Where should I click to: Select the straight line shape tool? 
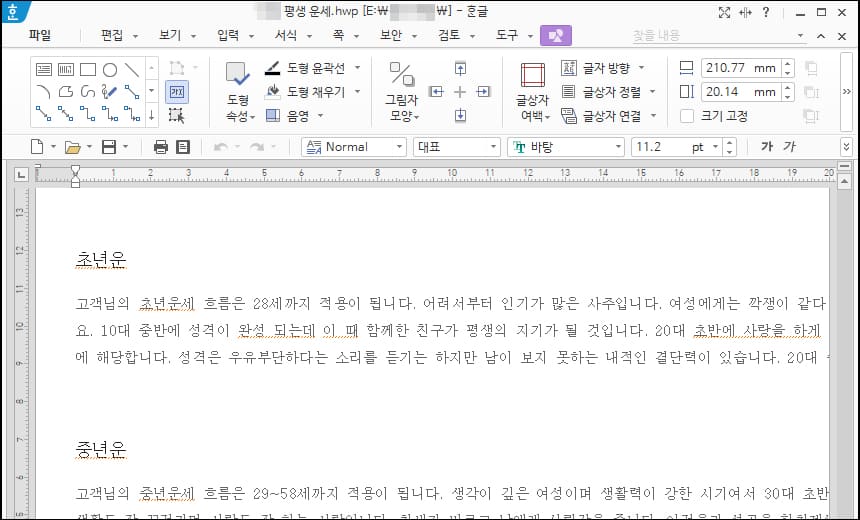click(x=132, y=70)
